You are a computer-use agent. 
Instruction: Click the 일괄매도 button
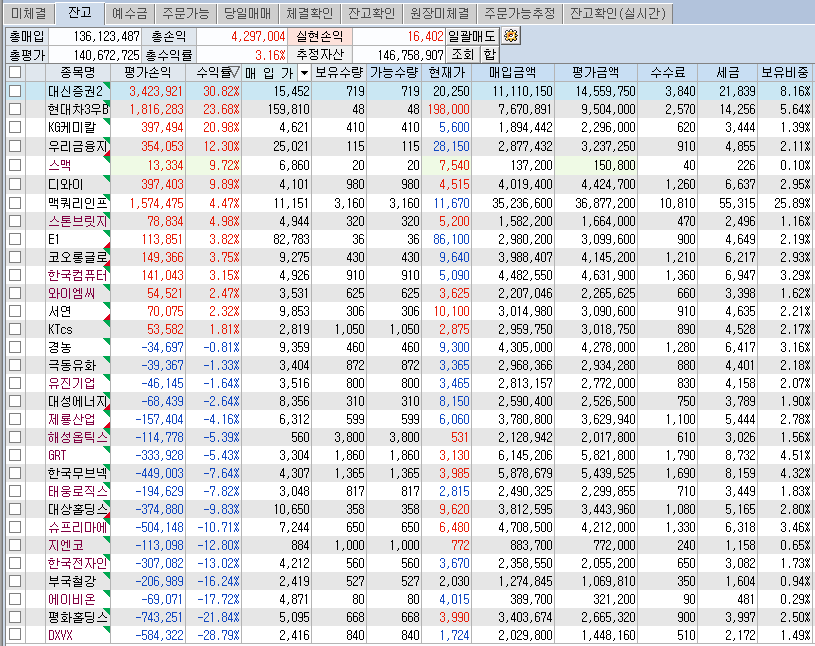point(472,36)
